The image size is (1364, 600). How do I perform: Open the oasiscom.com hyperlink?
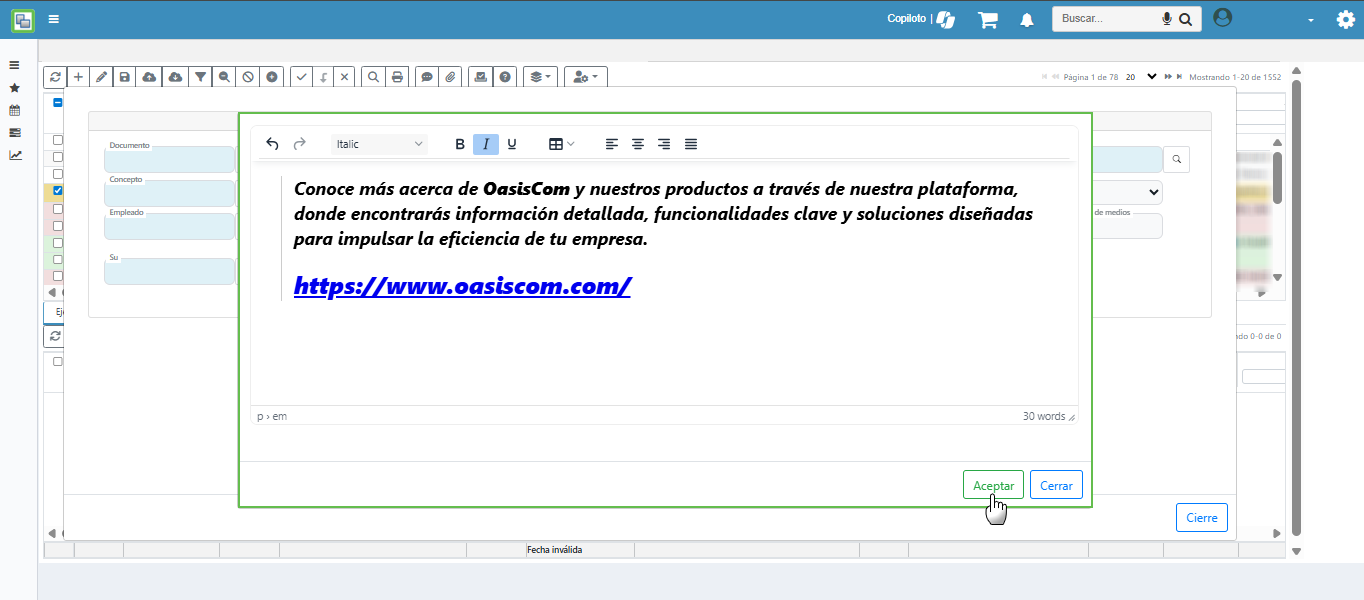pos(462,286)
